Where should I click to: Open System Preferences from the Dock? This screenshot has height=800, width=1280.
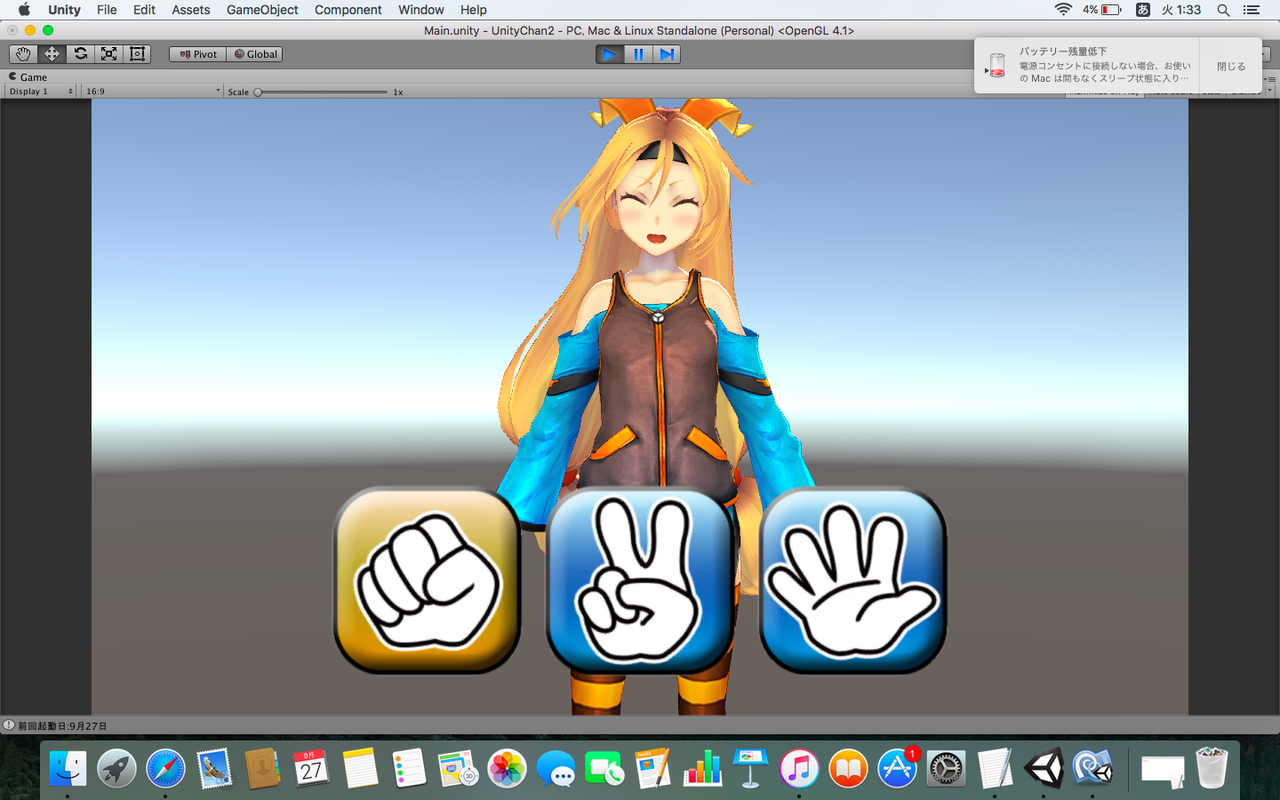tap(945, 768)
